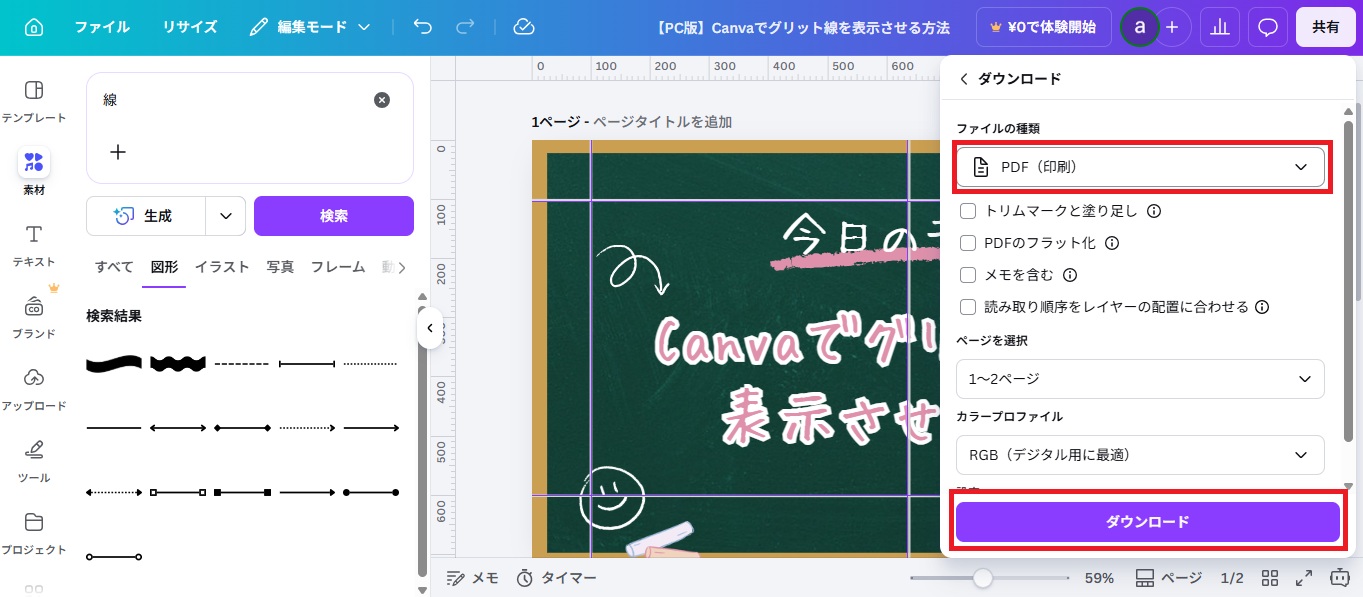Open the comments speech bubble icon
This screenshot has height=597, width=1363.
tap(1268, 28)
